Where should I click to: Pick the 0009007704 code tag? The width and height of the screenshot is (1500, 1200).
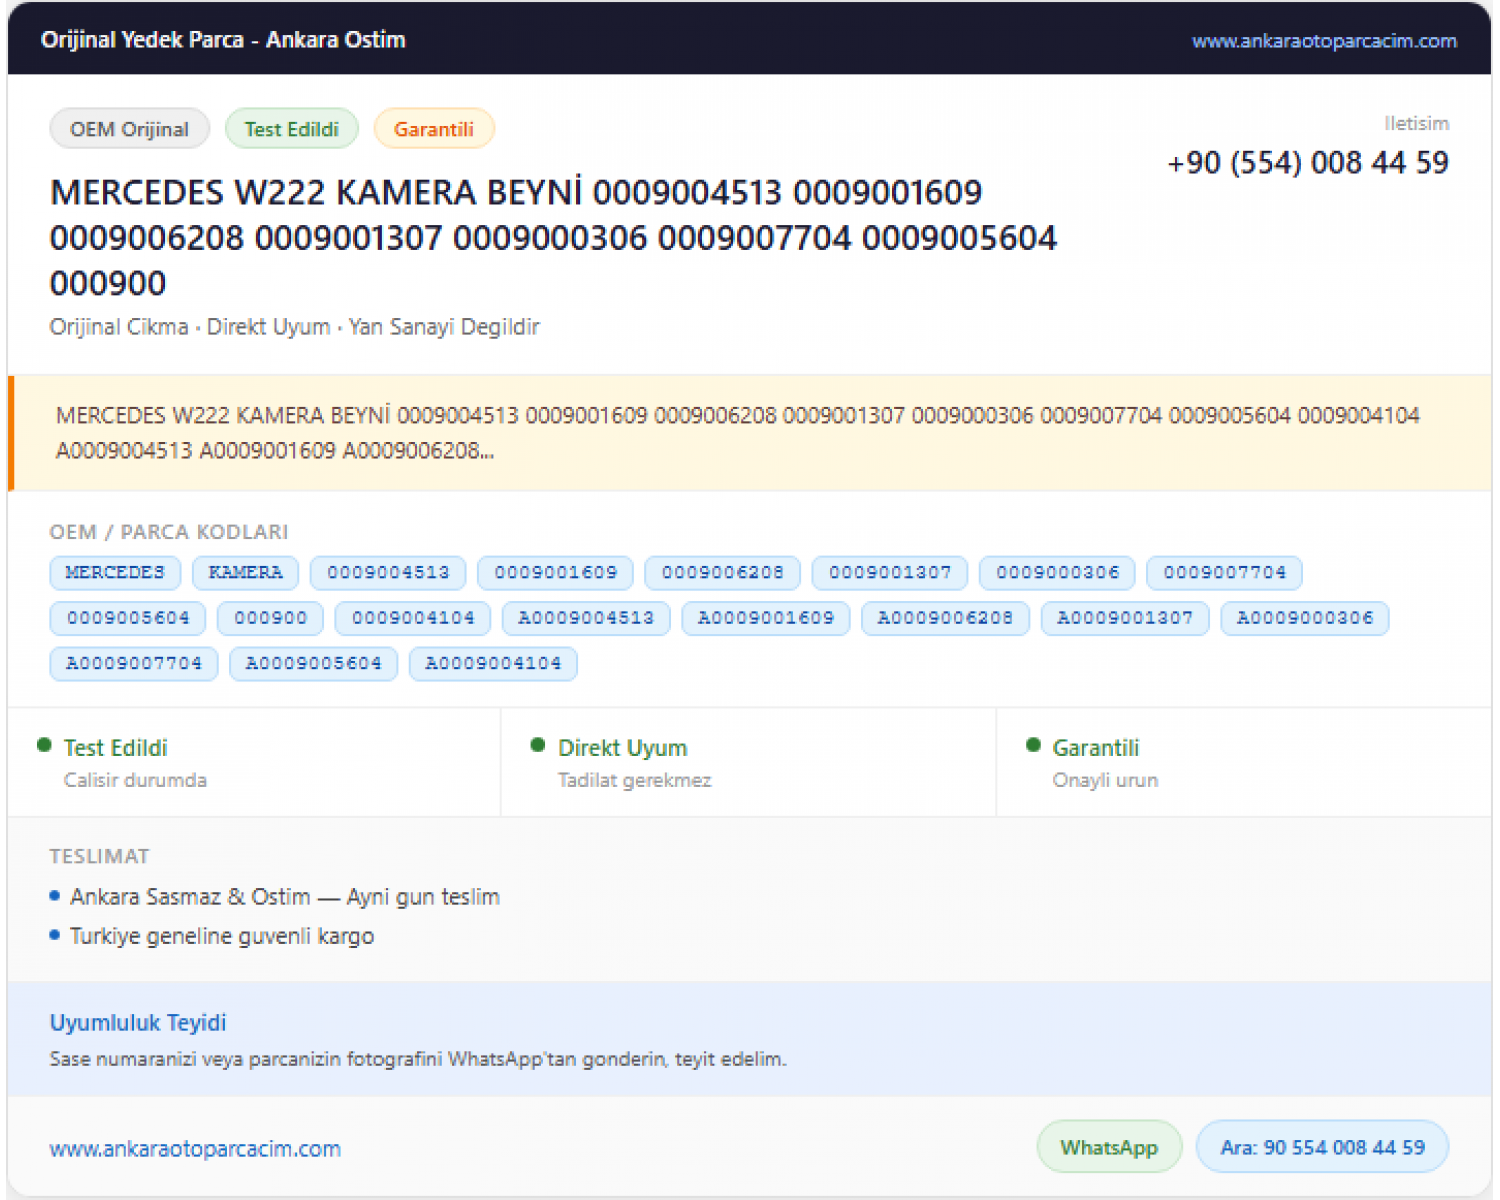tap(1224, 573)
